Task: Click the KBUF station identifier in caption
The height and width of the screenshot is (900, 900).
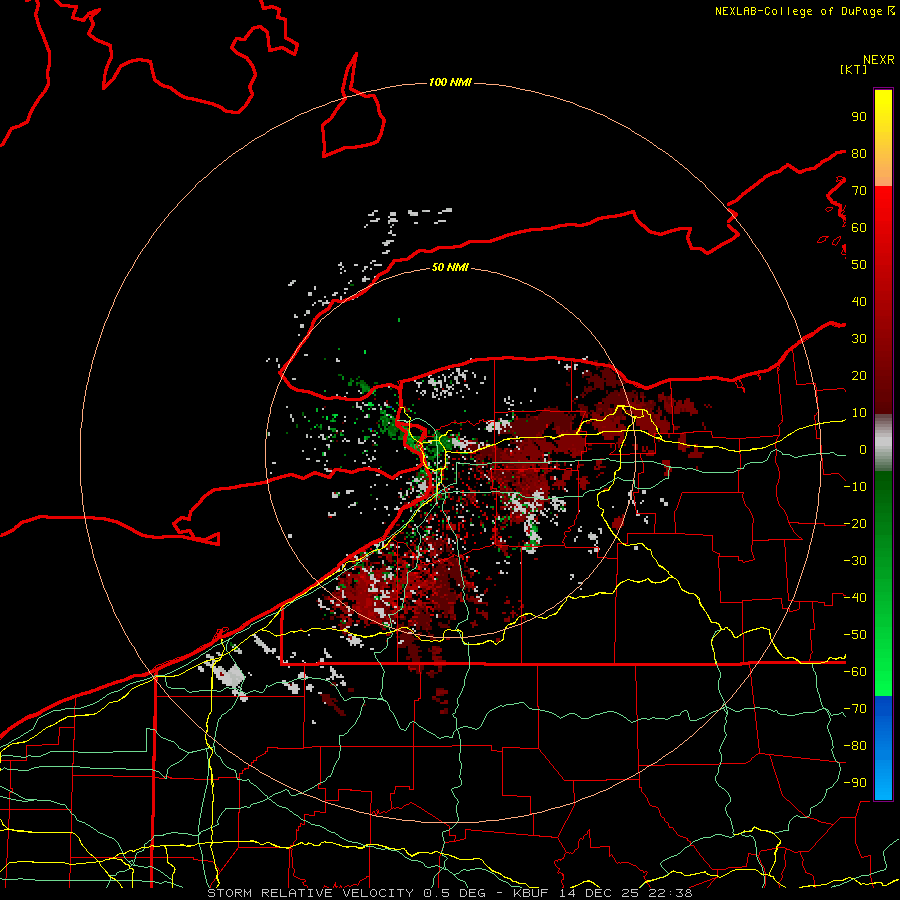Action: [530, 893]
